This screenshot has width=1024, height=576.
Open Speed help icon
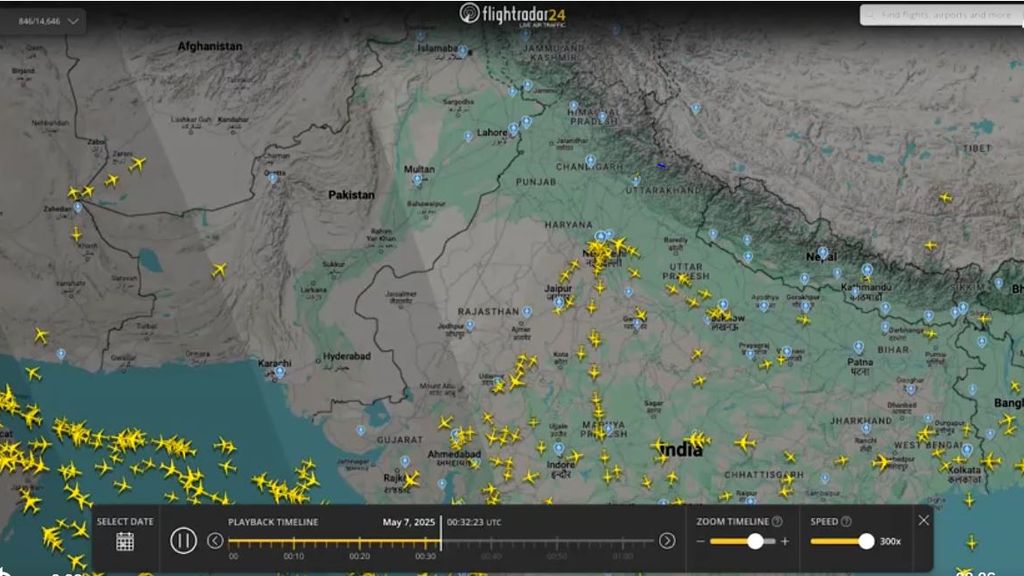pos(846,521)
